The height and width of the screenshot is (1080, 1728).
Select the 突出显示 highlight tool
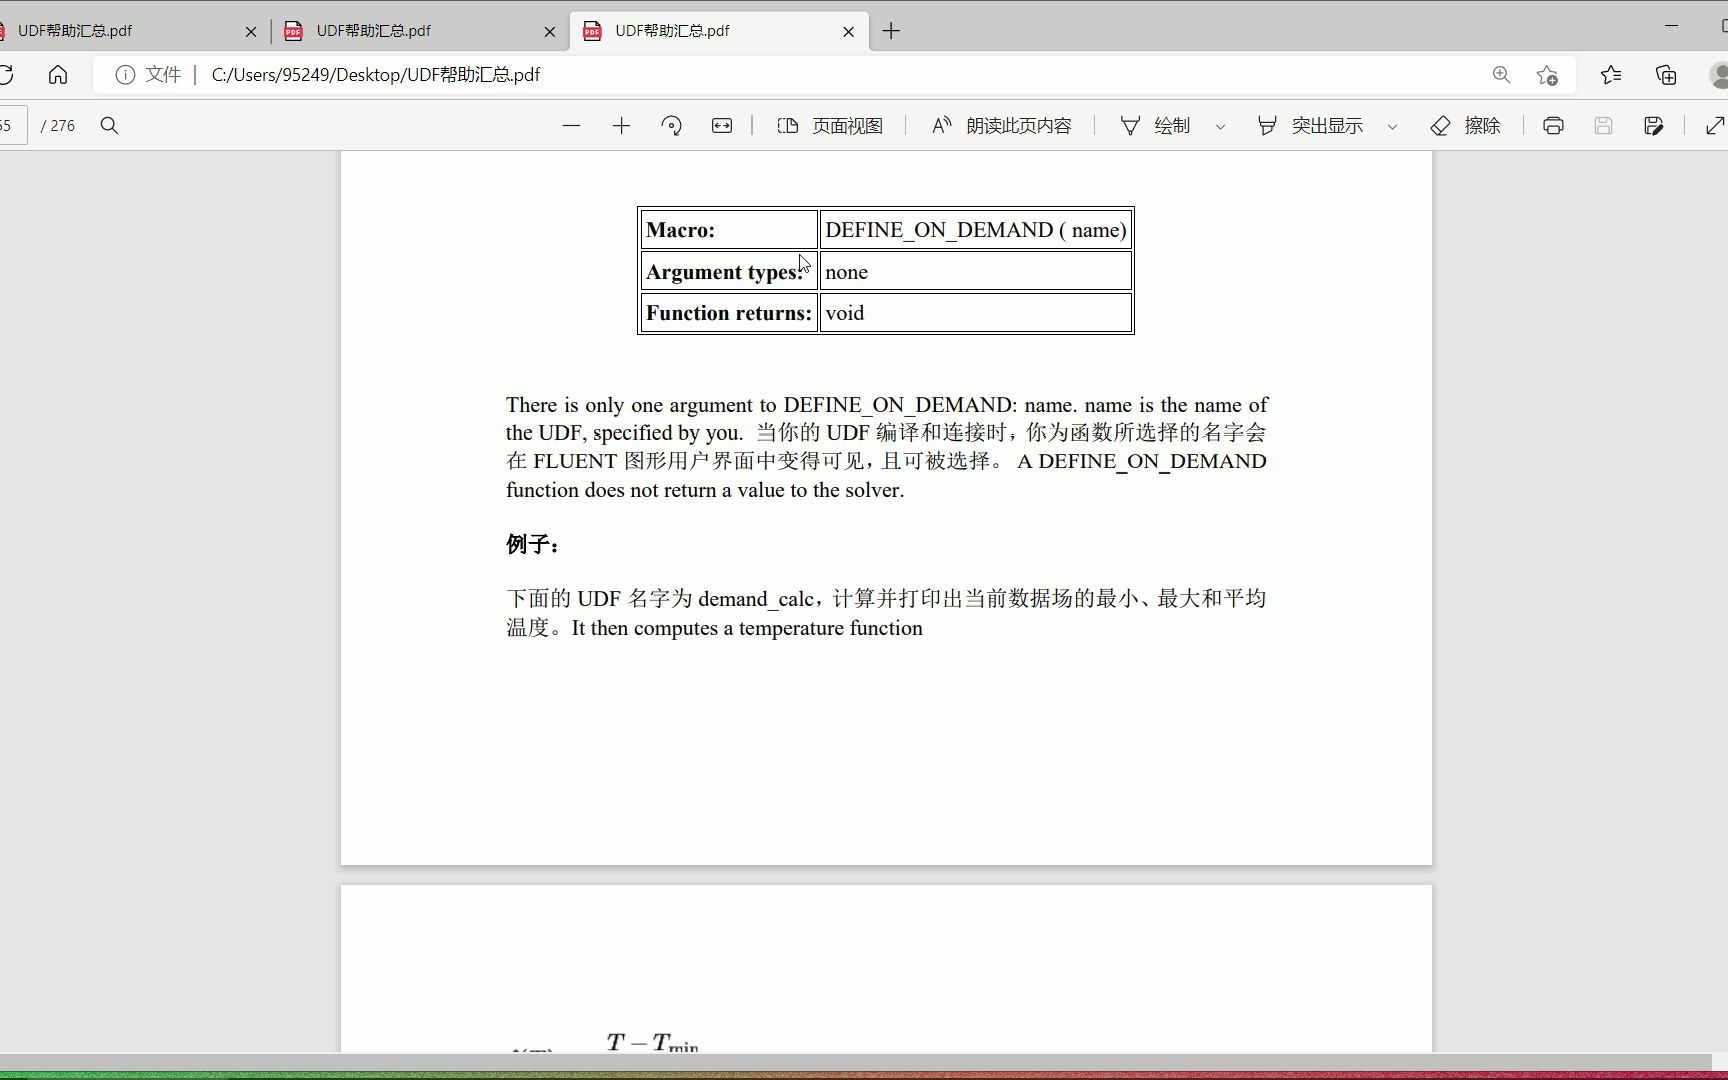click(x=1310, y=126)
